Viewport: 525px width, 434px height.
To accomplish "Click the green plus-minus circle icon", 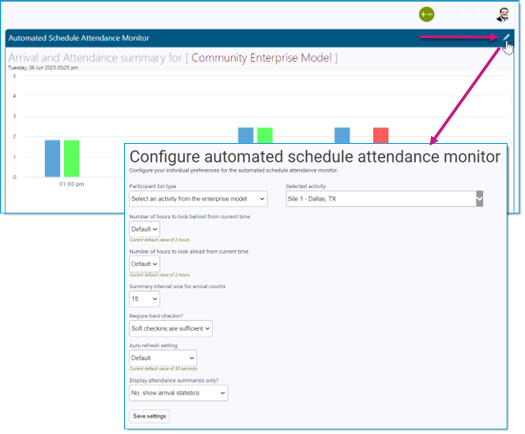I will 426,14.
